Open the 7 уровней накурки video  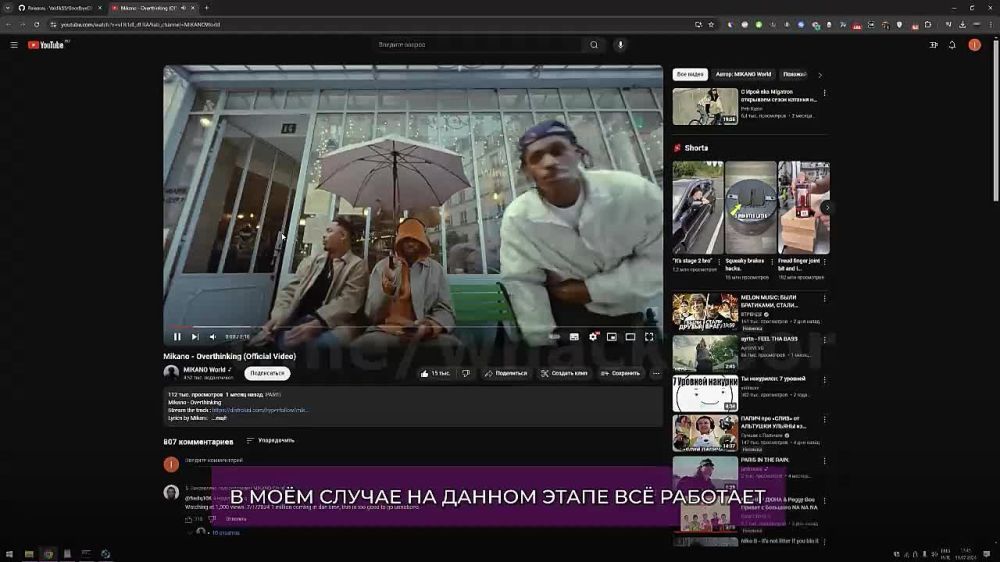705,393
